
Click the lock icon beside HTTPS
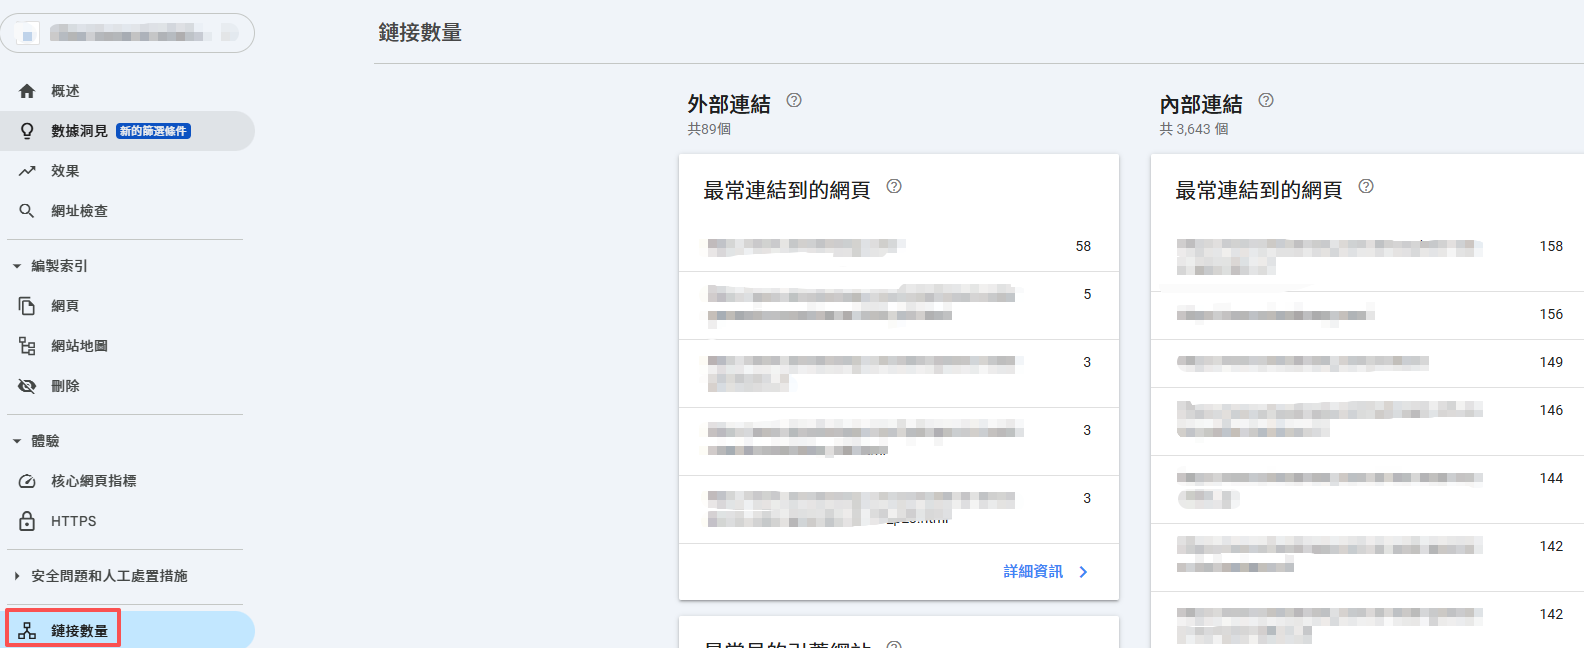[27, 521]
